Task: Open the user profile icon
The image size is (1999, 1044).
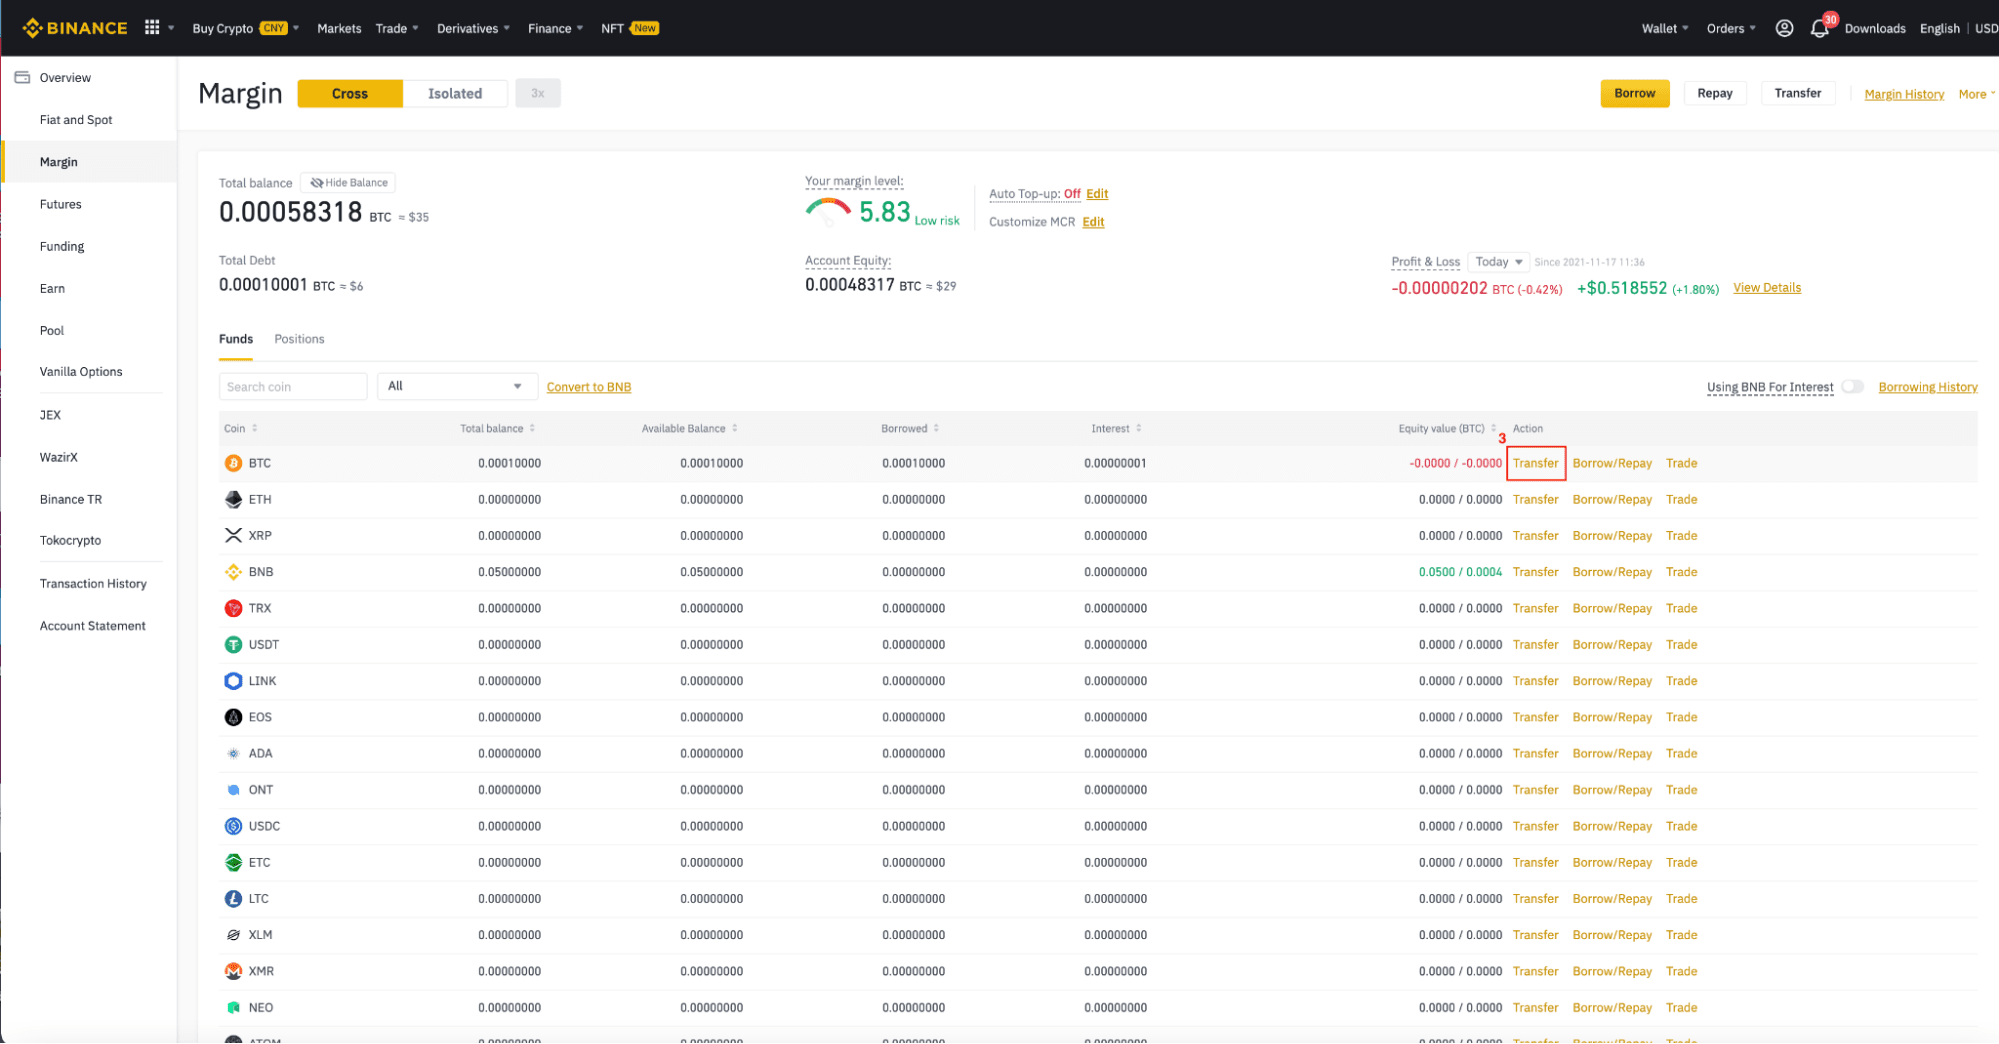Action: pyautogui.click(x=1784, y=28)
